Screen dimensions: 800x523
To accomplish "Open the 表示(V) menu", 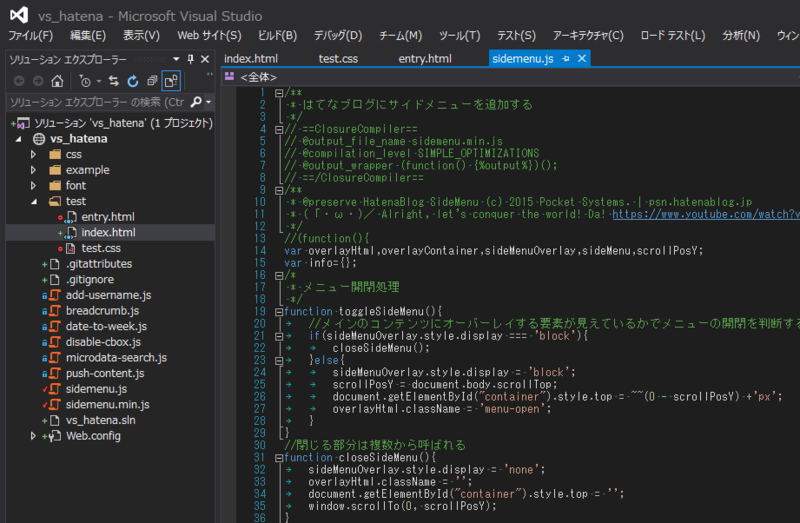I will pos(141,35).
